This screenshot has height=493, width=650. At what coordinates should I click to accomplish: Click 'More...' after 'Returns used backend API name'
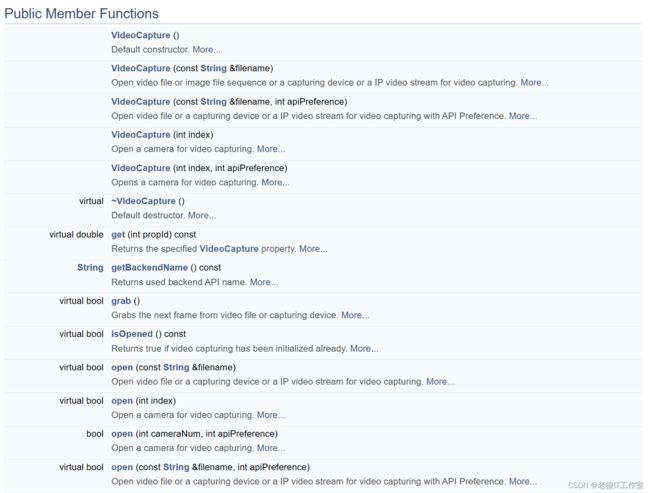(263, 282)
